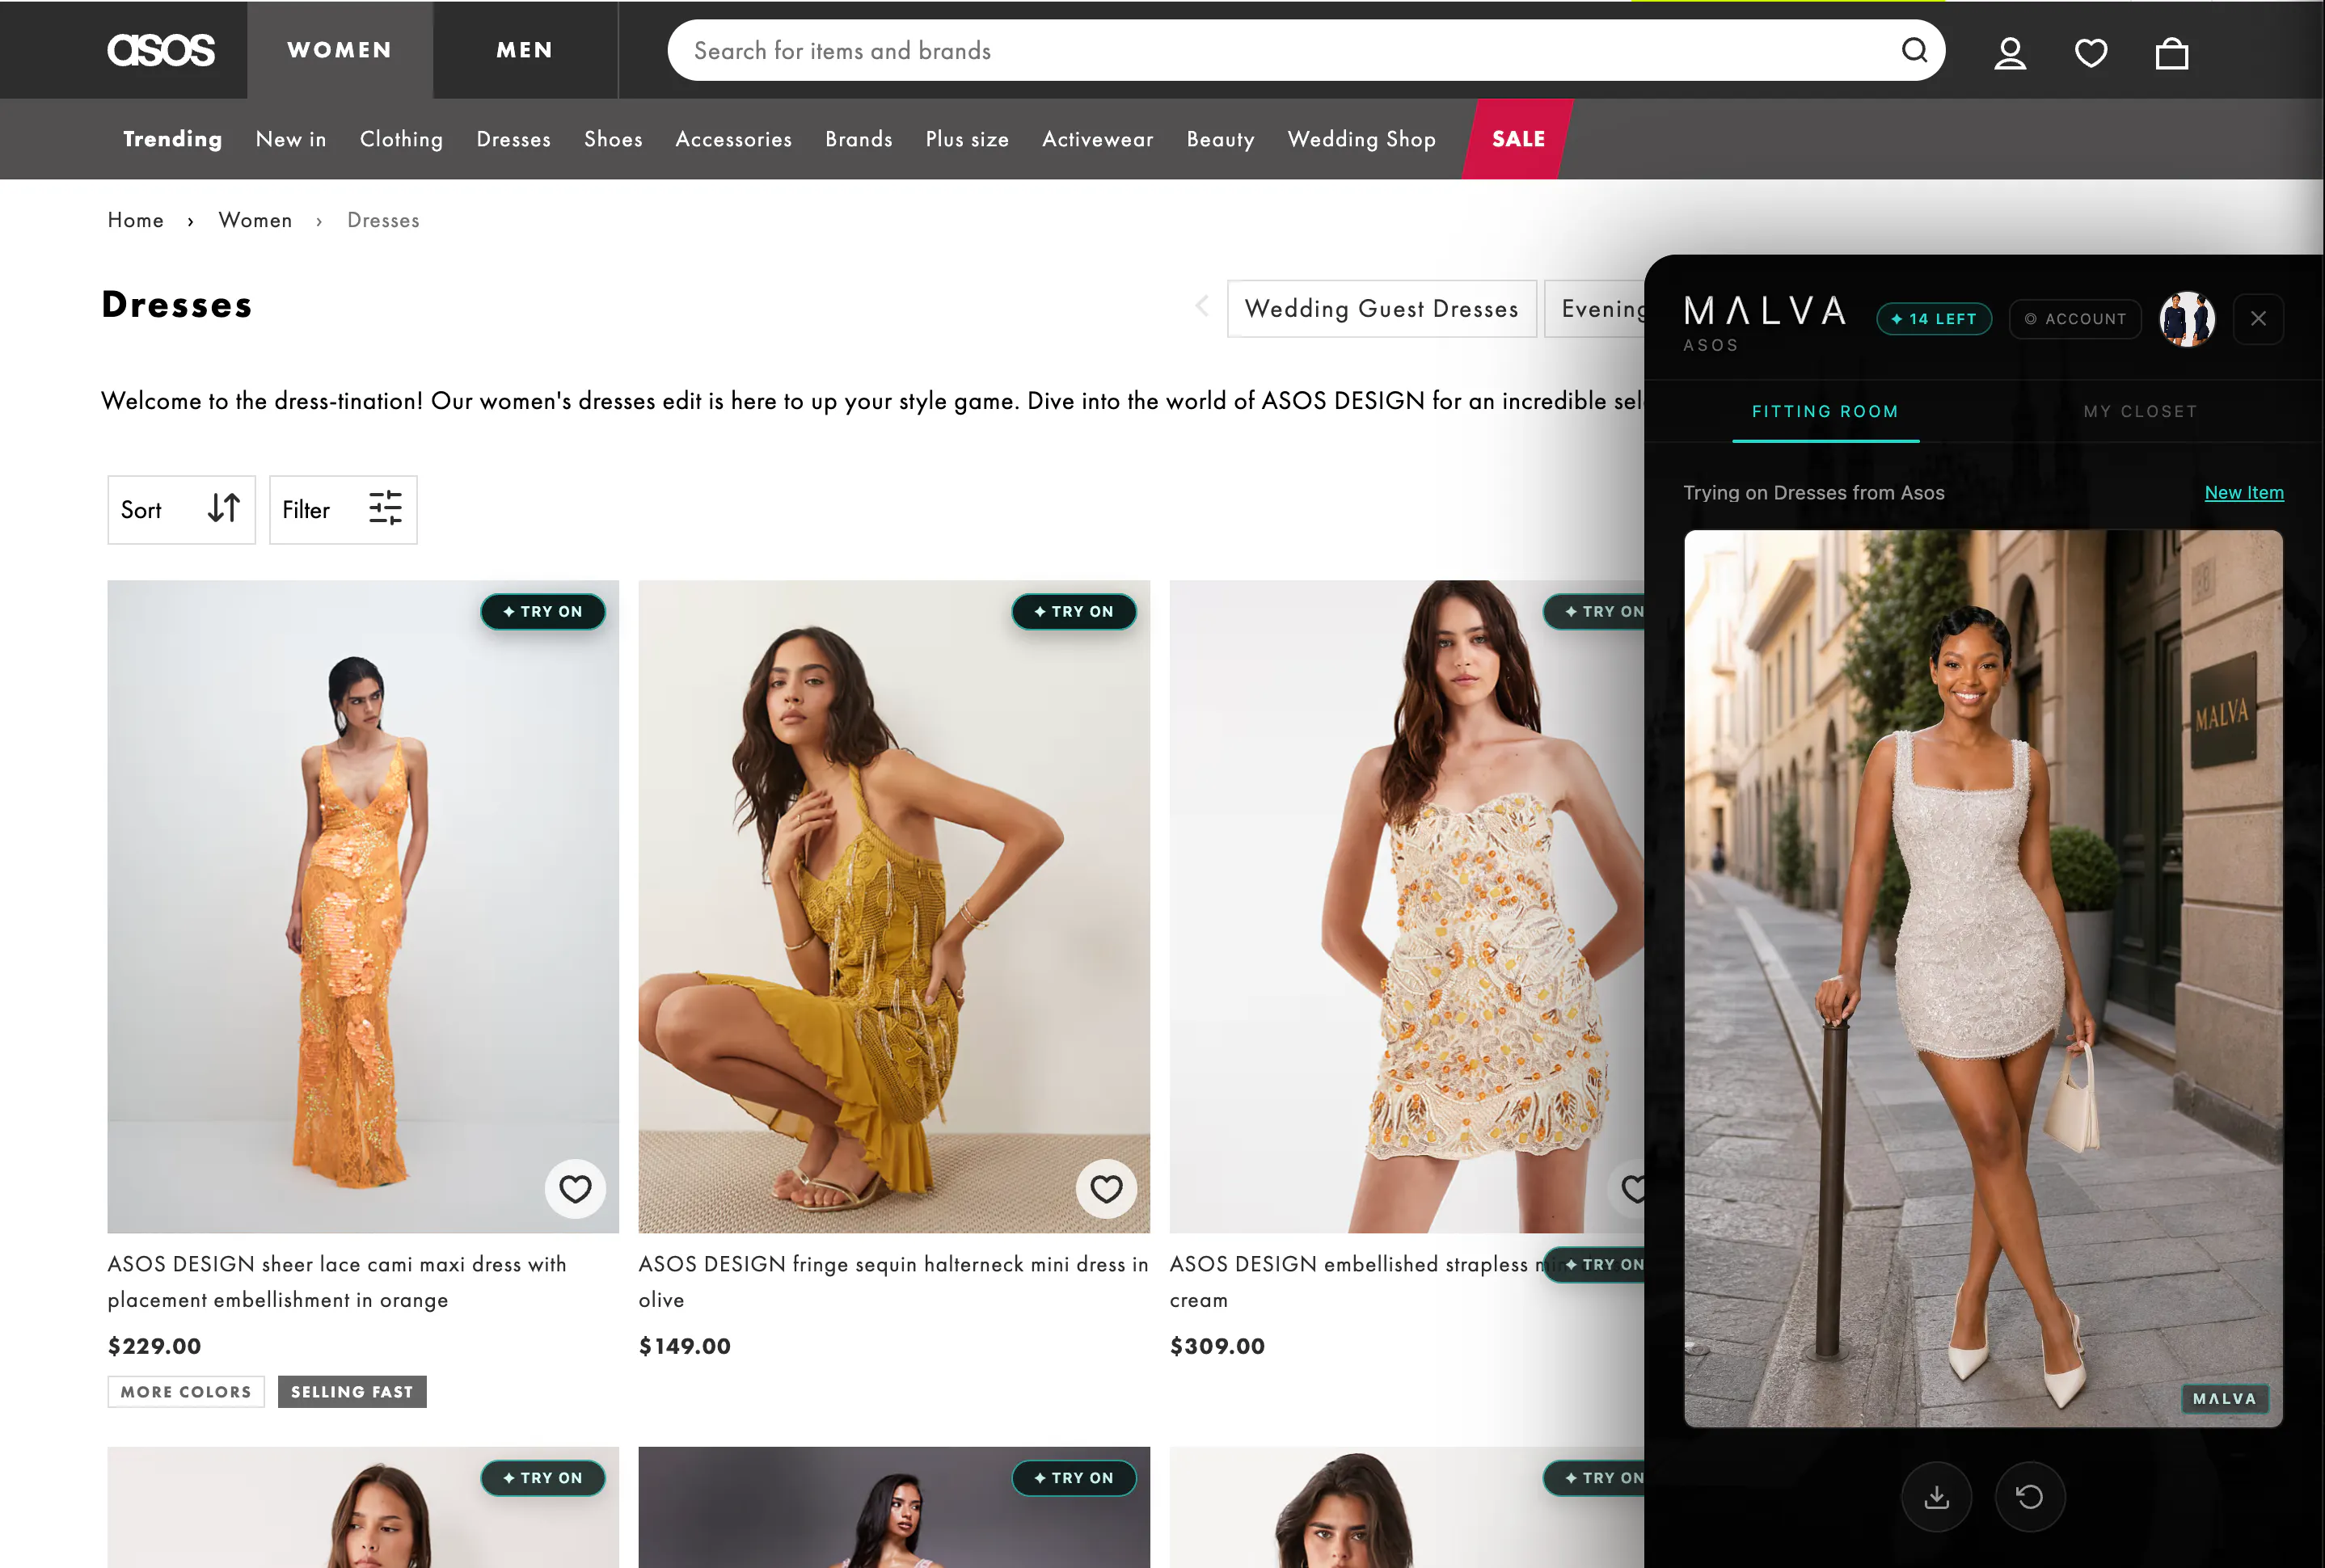Open the My Account profile icon
2325x1568 pixels.
click(2010, 52)
